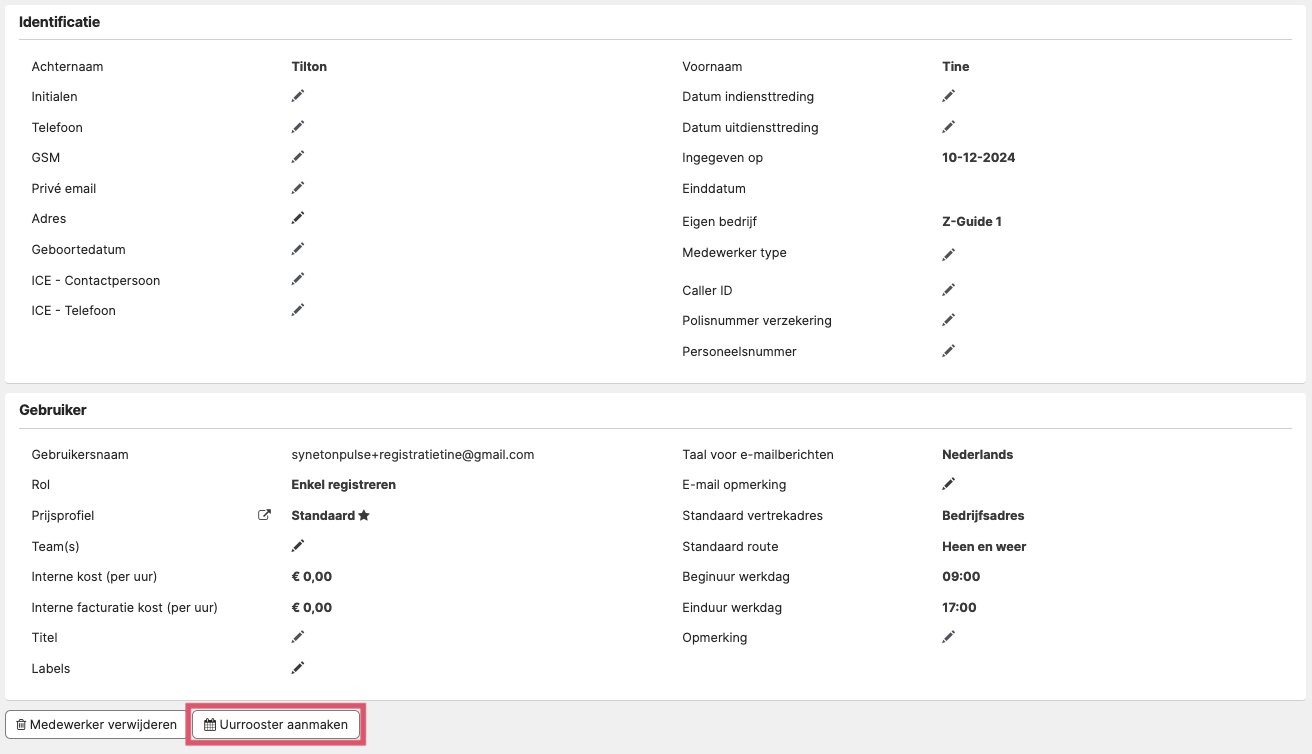Click the Interne kost value € 0,00
1312x754 pixels.
tap(312, 577)
